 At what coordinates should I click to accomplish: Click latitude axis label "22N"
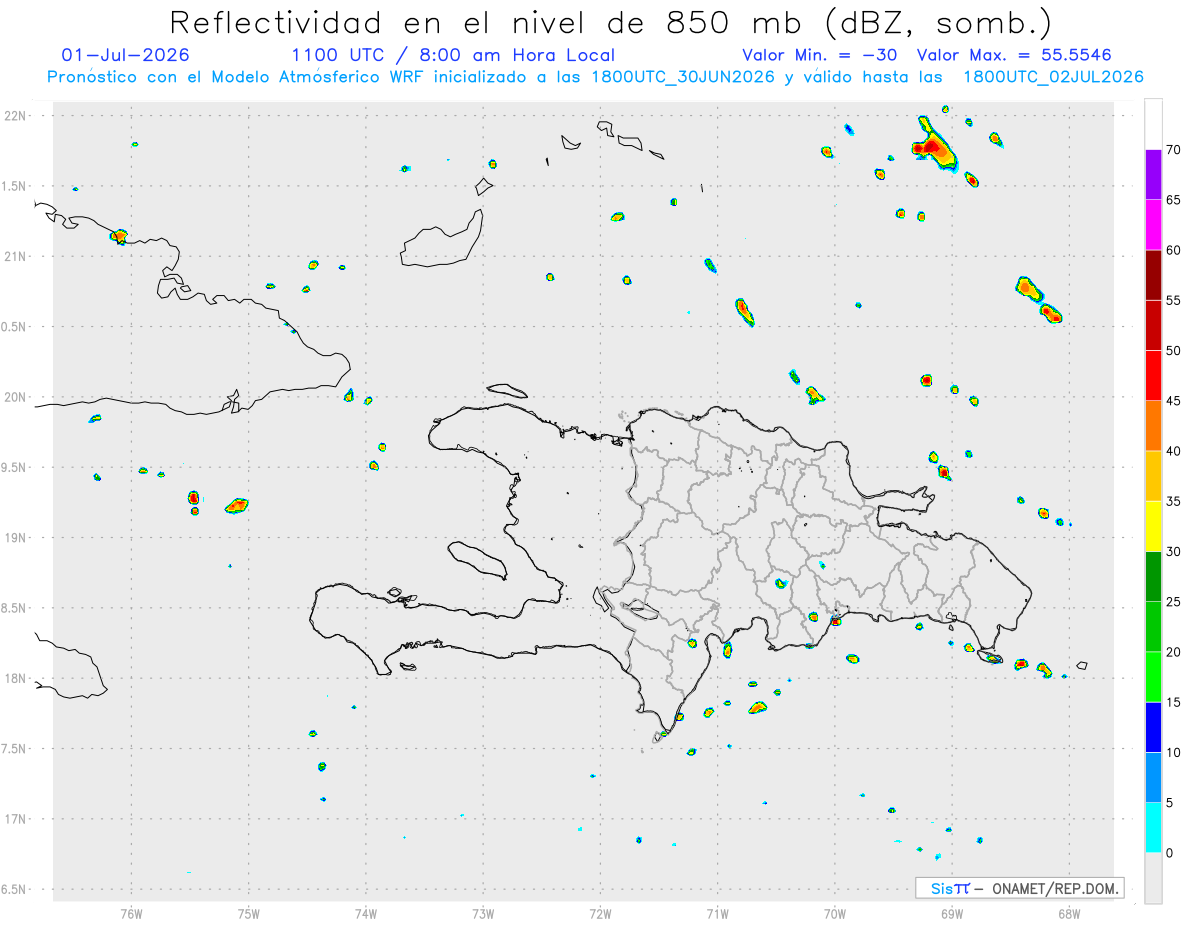tap(15, 116)
